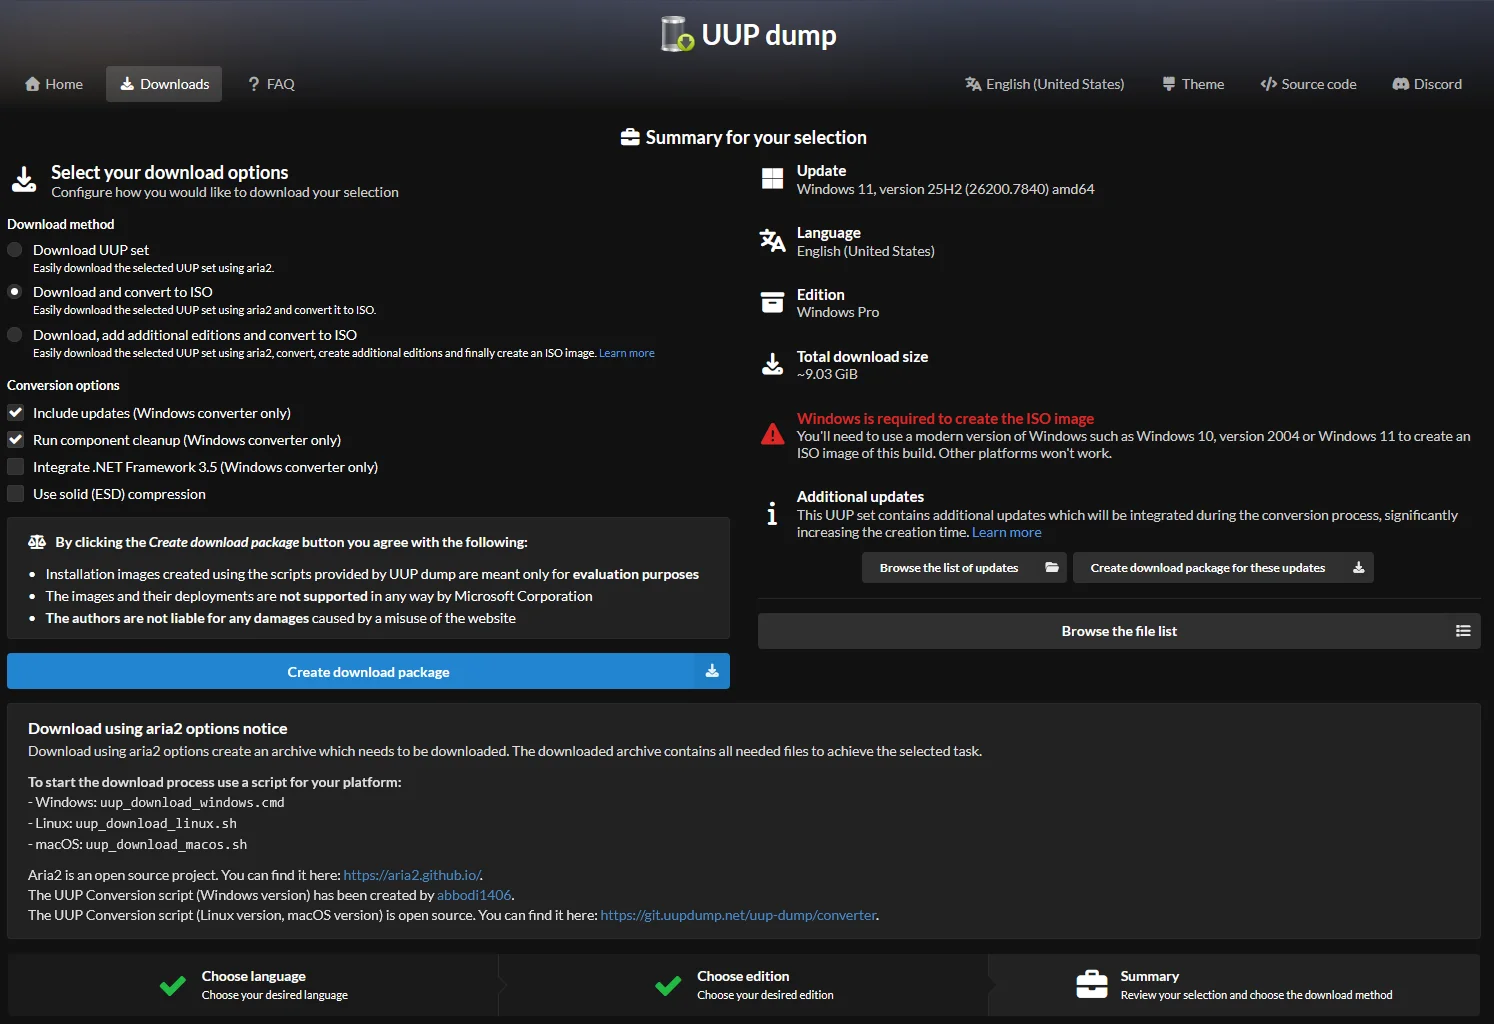Open the git.uupdump.net converter link
The image size is (1494, 1024).
(739, 915)
